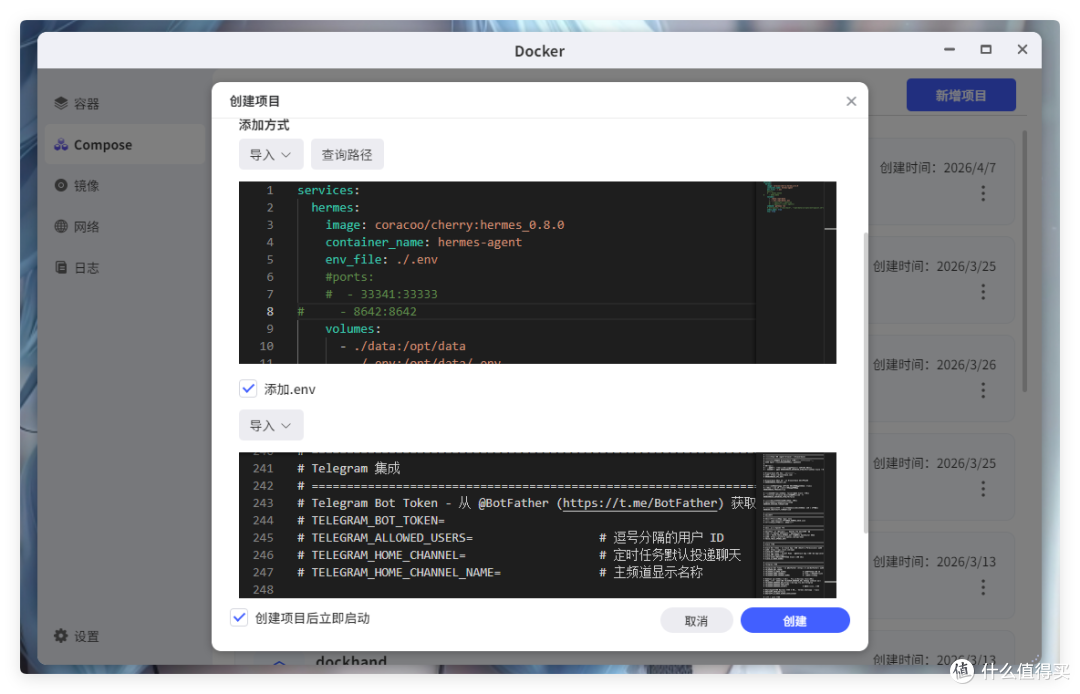Click the commented 8642:8642 port line
The image size is (1080, 694).
point(357,311)
